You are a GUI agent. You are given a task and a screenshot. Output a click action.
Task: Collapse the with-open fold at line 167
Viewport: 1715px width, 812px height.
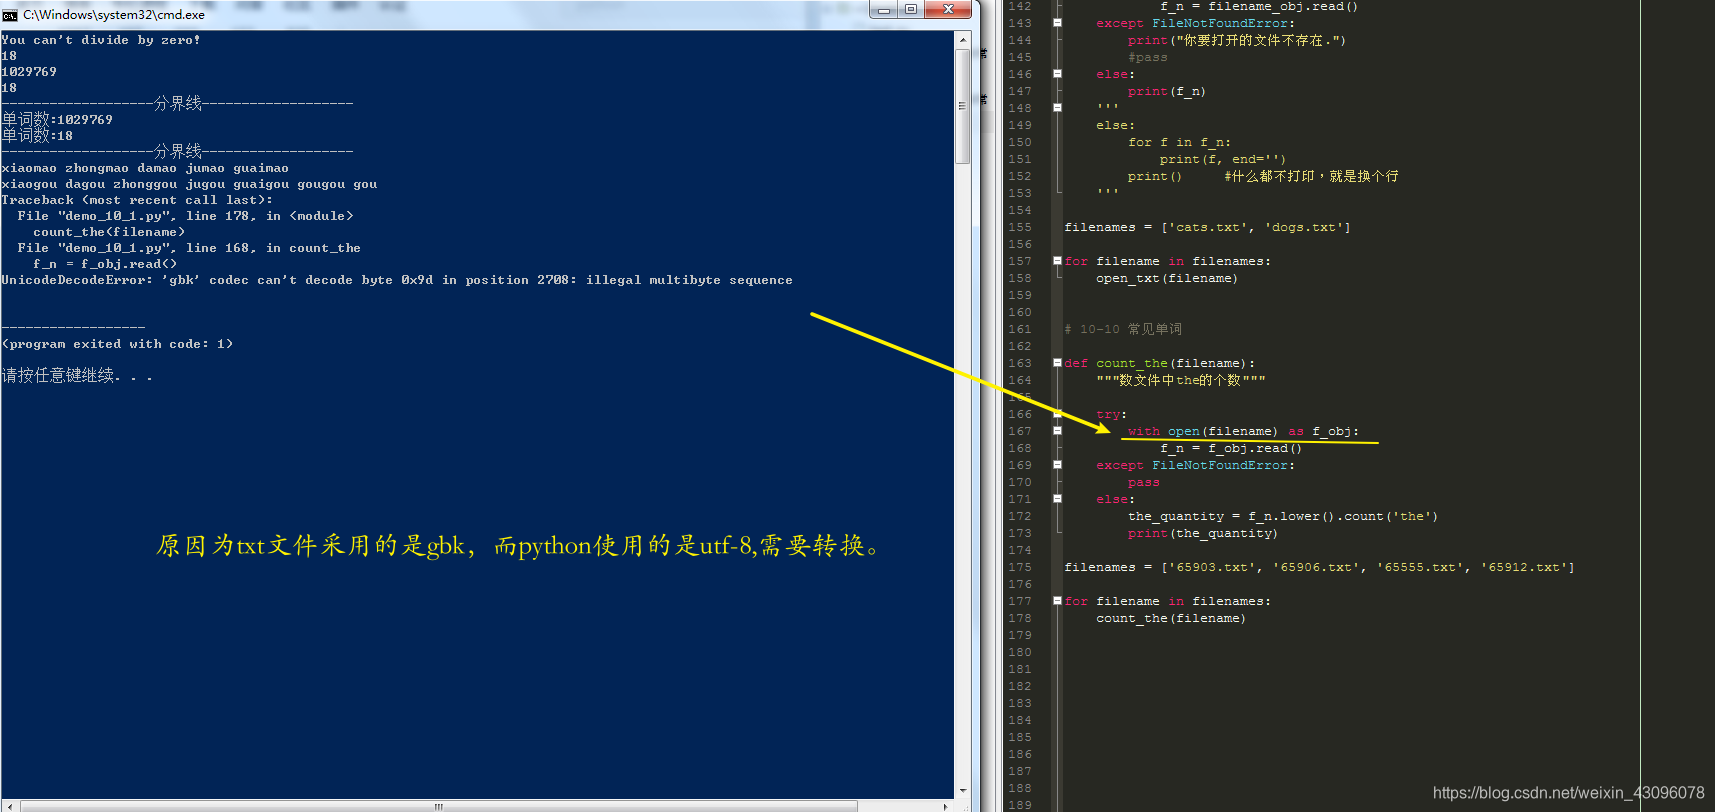coord(1057,431)
